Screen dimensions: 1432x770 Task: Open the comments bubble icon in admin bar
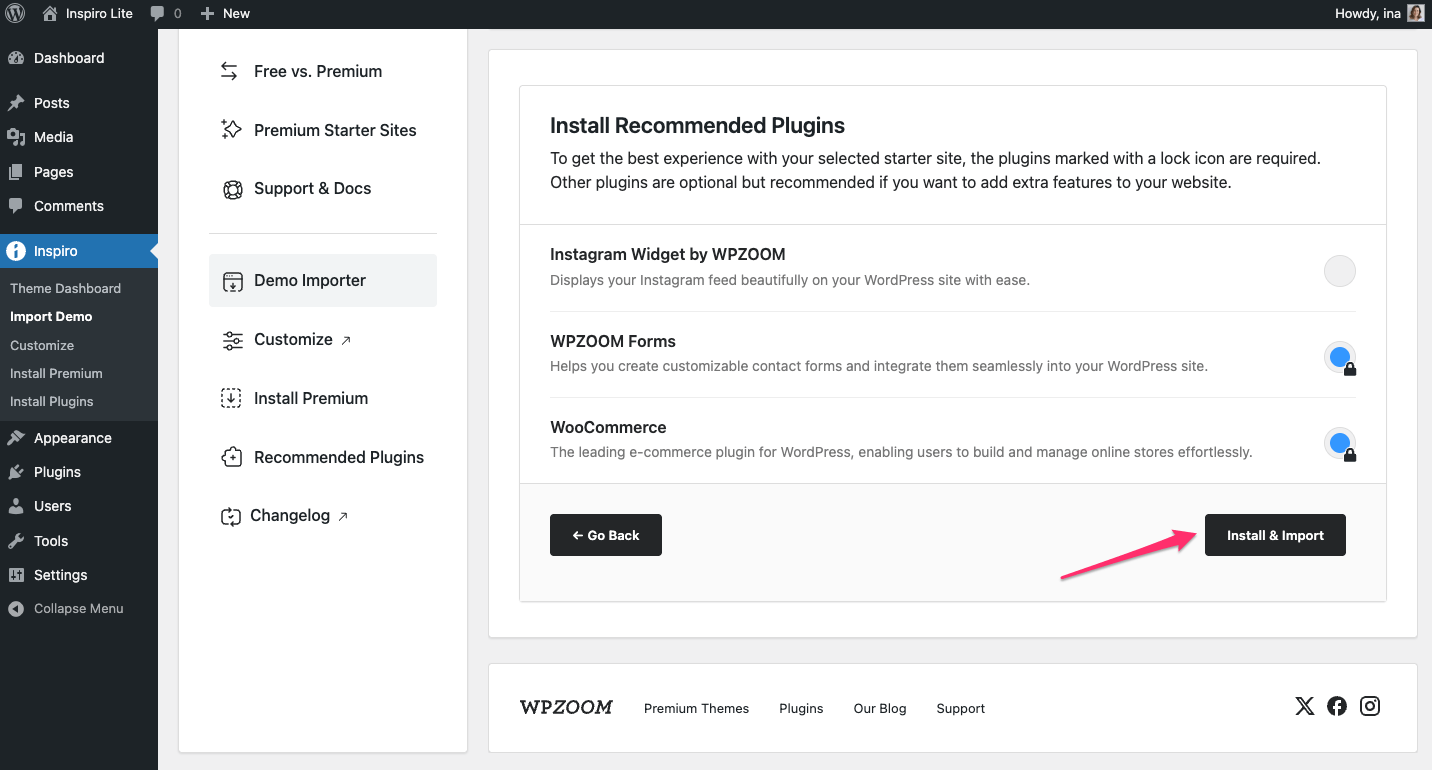click(x=158, y=14)
